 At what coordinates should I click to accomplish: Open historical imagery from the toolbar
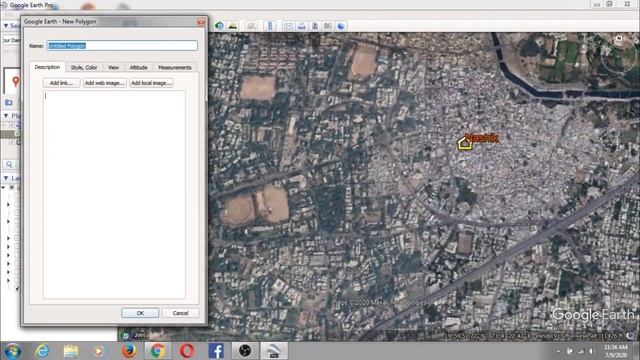coord(220,26)
